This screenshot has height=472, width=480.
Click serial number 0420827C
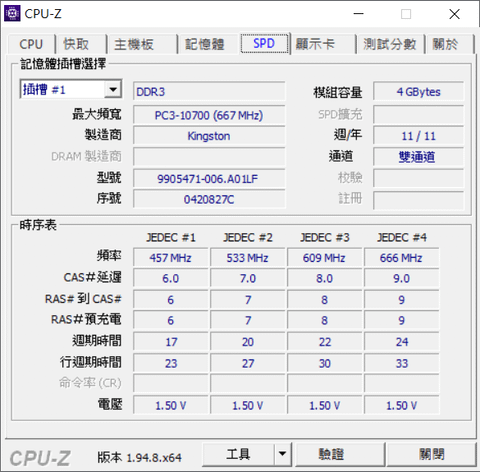(209, 199)
